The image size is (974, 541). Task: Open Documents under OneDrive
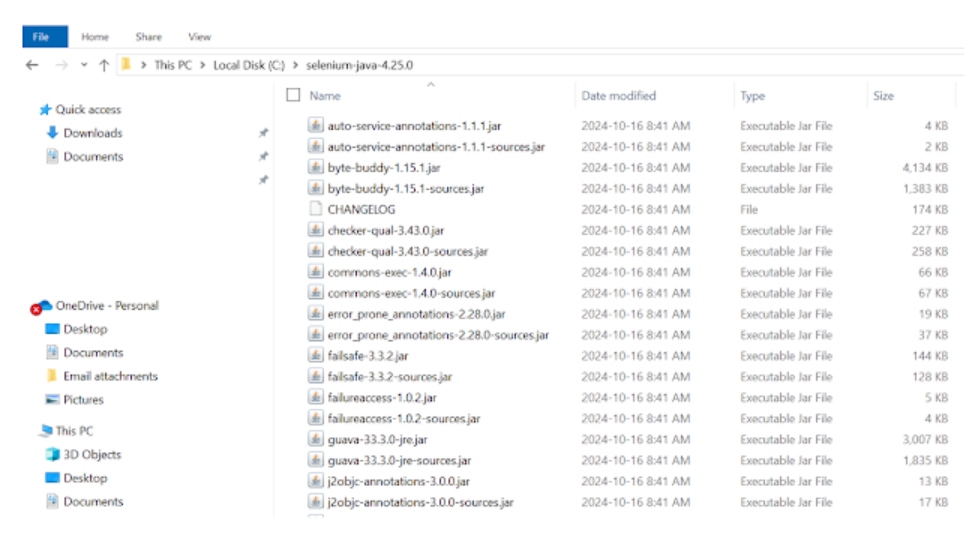(x=93, y=353)
